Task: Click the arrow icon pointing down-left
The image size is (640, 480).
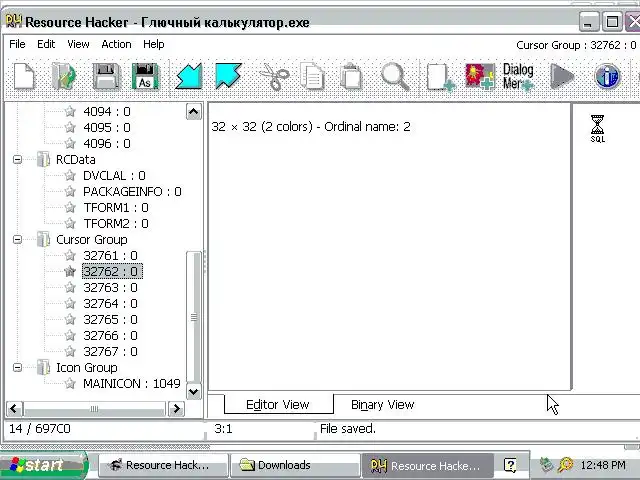Action: [x=189, y=76]
